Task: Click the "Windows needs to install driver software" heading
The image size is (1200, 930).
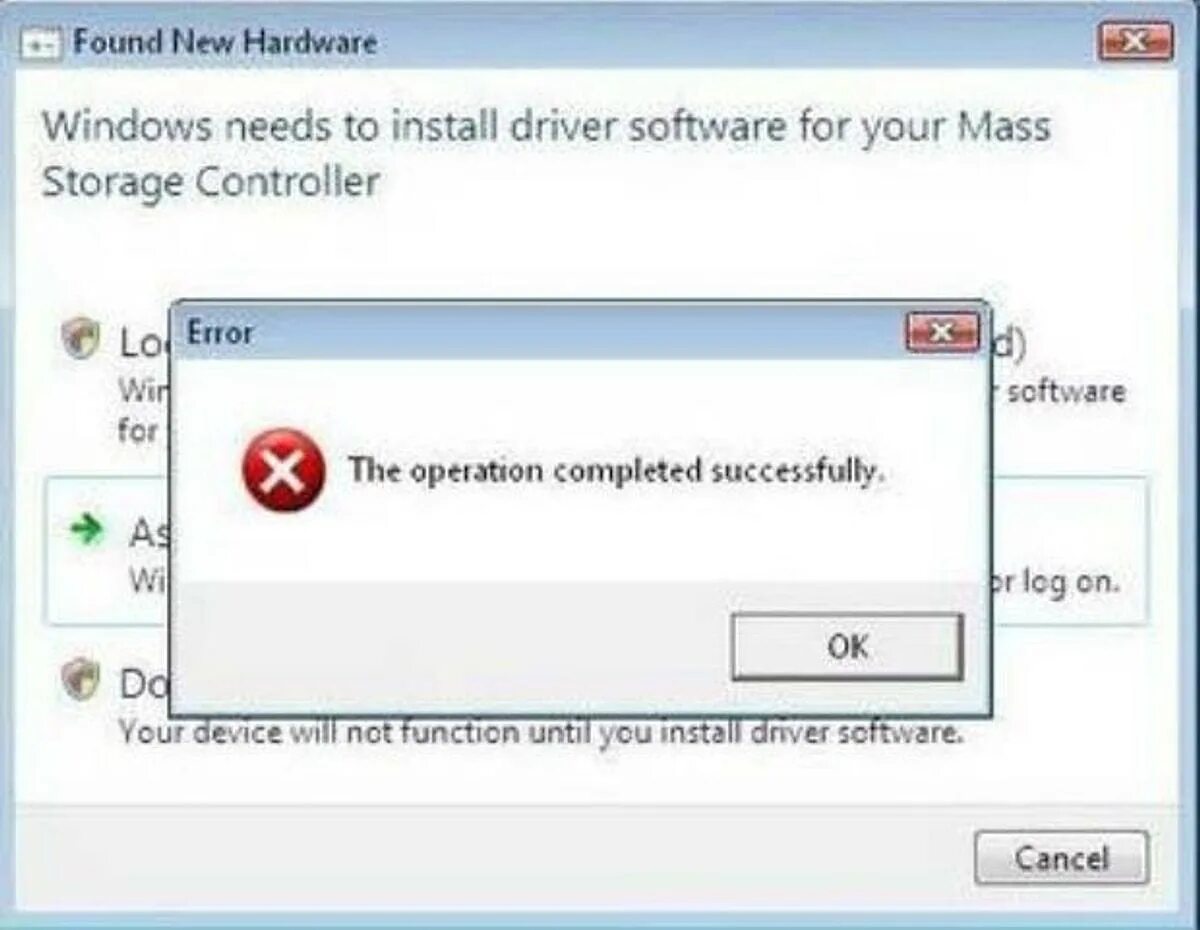Action: pos(546,128)
